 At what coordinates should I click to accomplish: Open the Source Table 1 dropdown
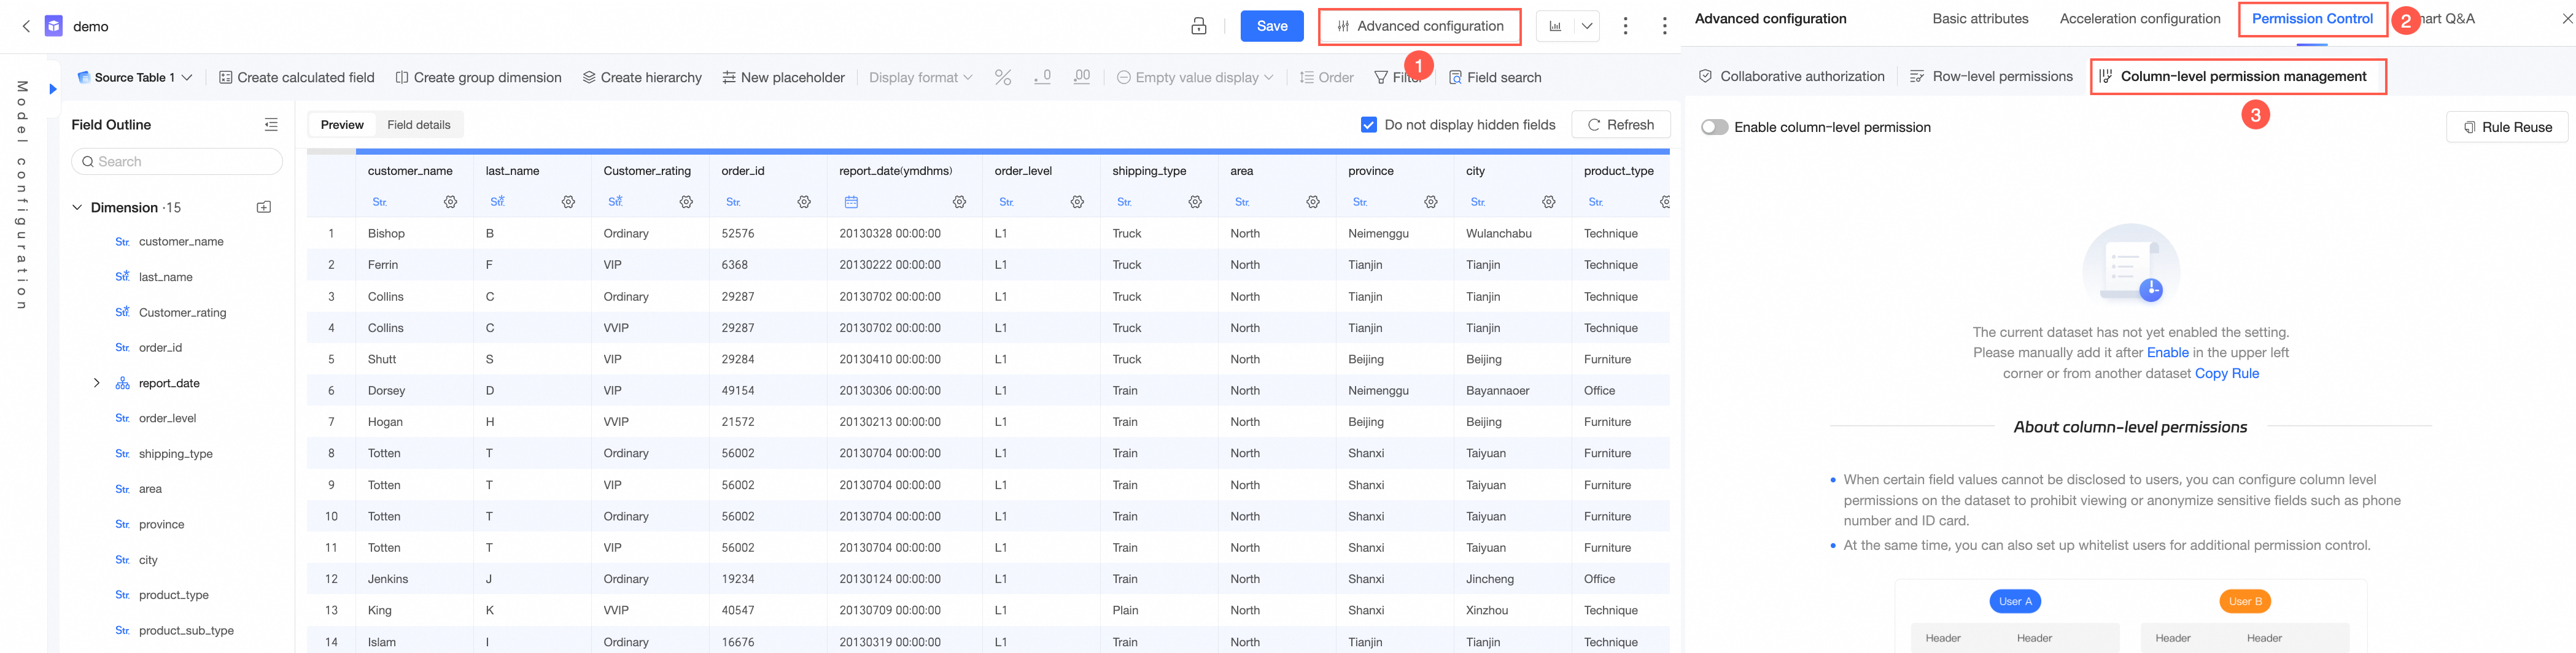135,78
